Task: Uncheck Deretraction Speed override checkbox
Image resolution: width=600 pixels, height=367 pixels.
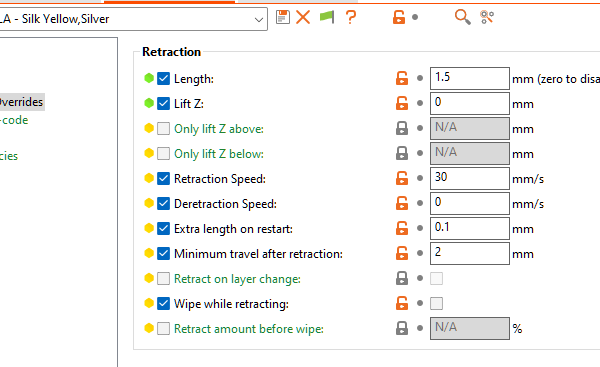Action: click(x=163, y=204)
